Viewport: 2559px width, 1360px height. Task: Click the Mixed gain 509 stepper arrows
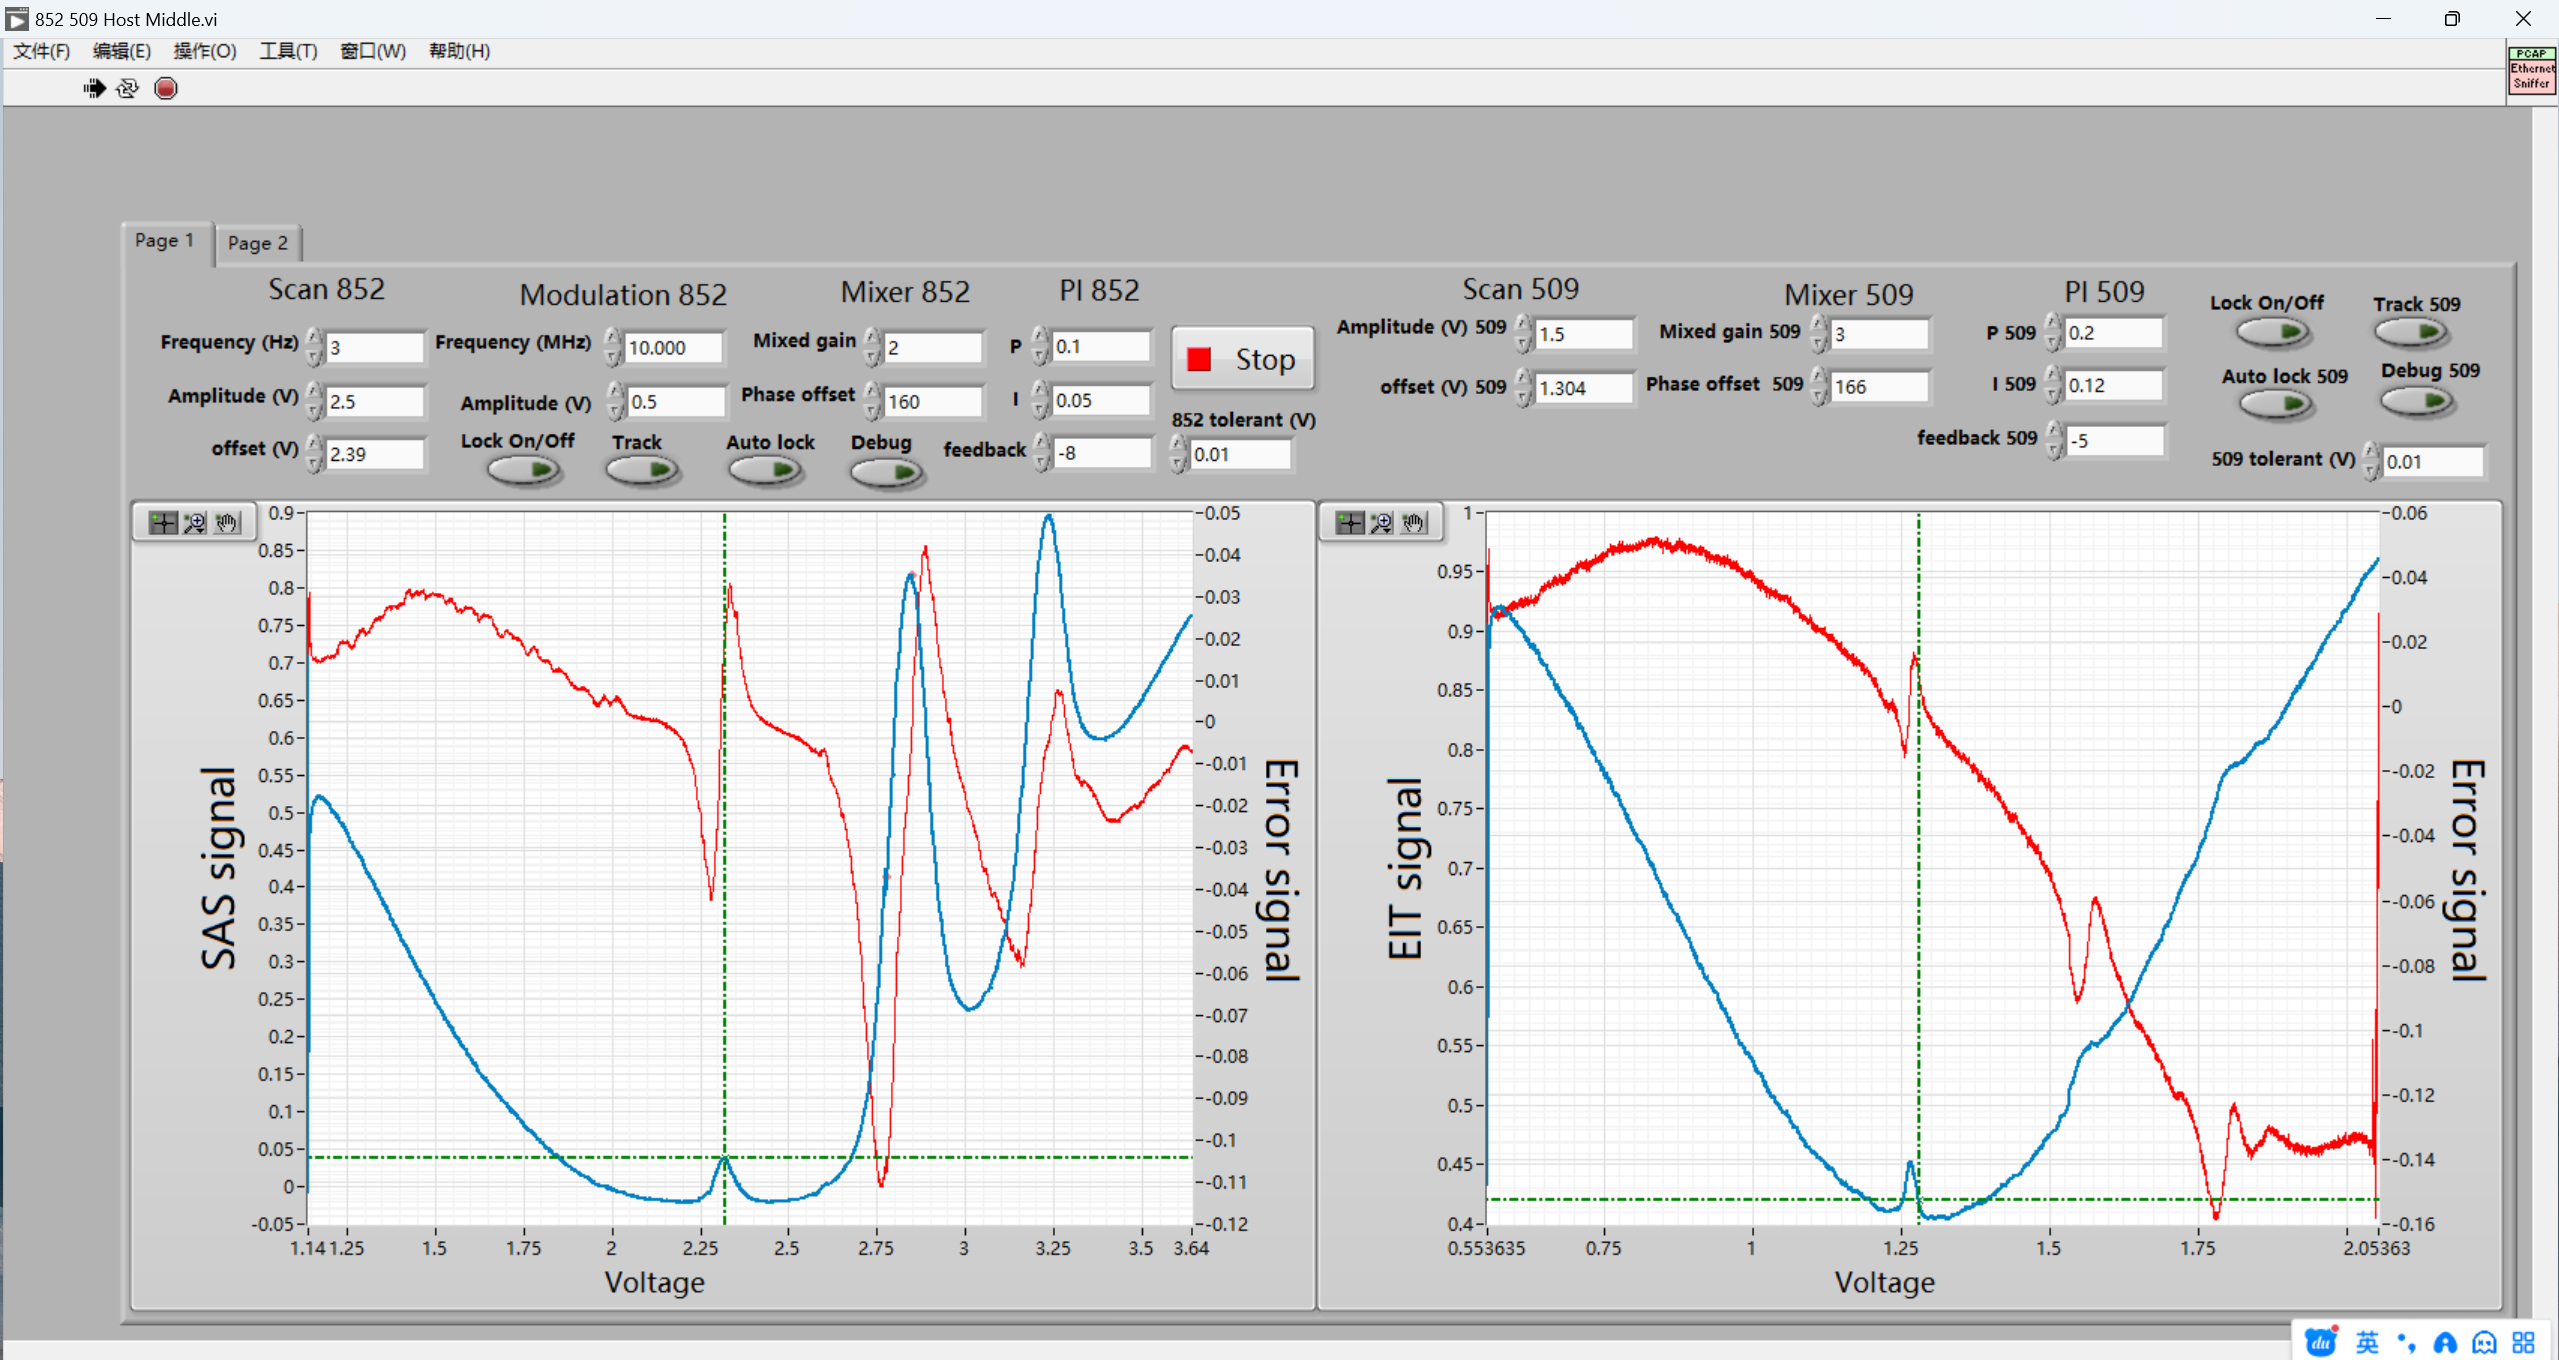pyautogui.click(x=1819, y=334)
